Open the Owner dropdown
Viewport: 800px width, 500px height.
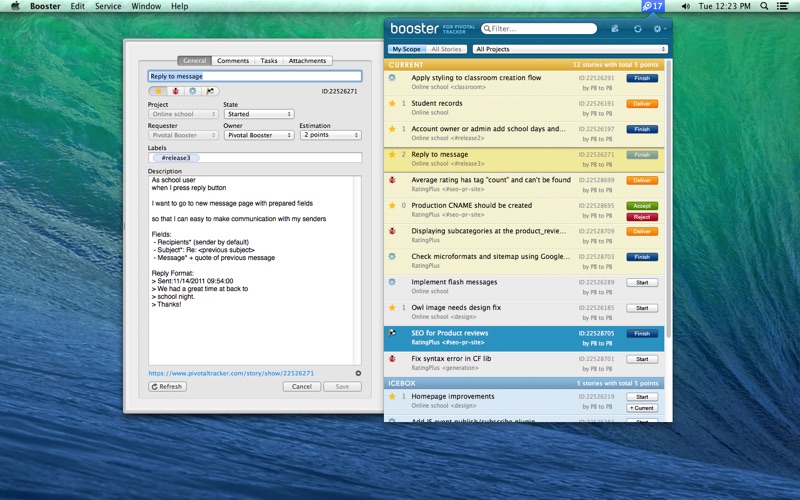259,135
